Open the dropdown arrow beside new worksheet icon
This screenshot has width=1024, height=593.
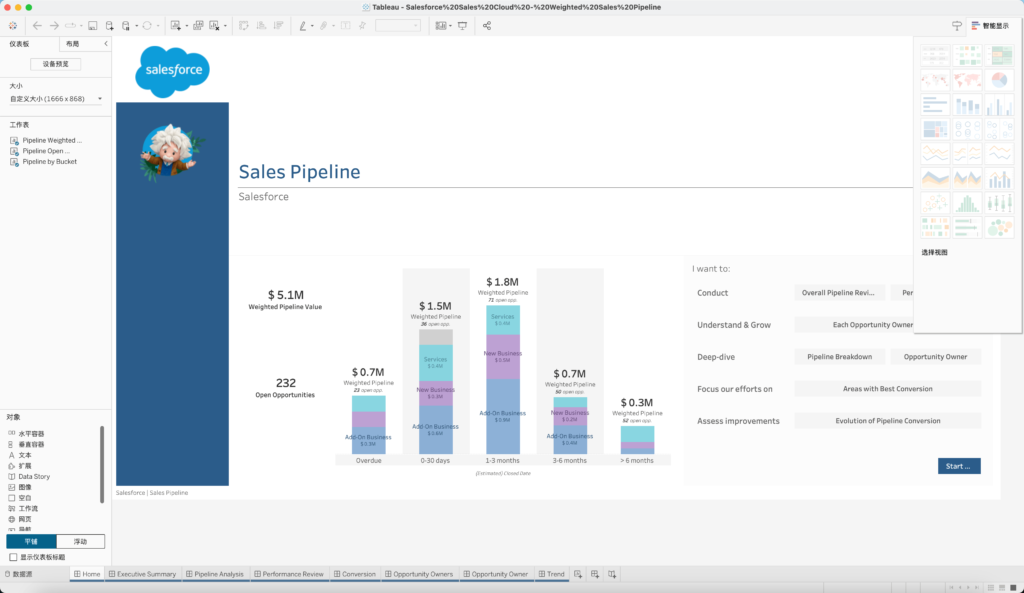[186, 26]
